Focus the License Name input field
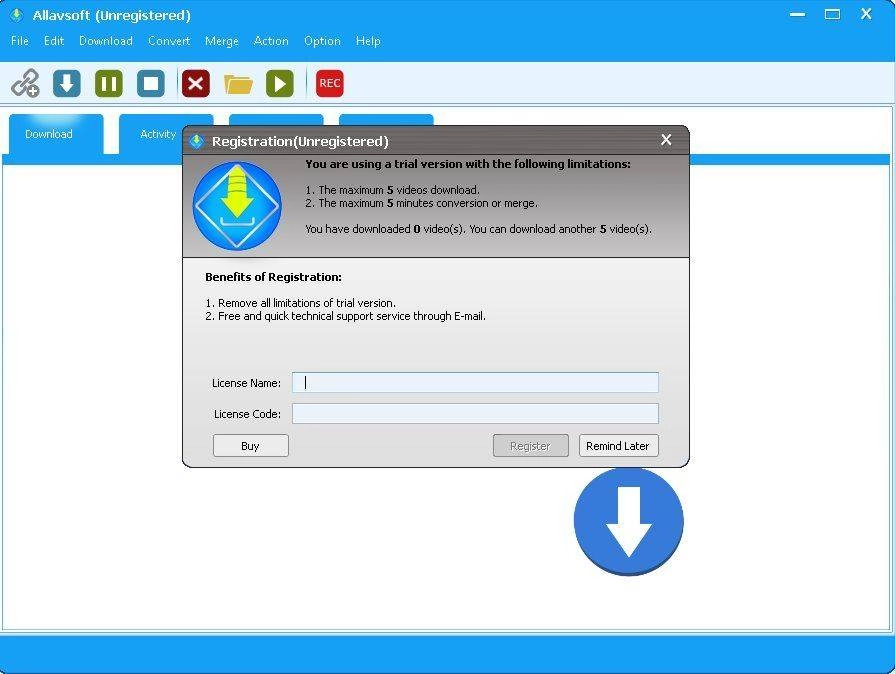 475,382
